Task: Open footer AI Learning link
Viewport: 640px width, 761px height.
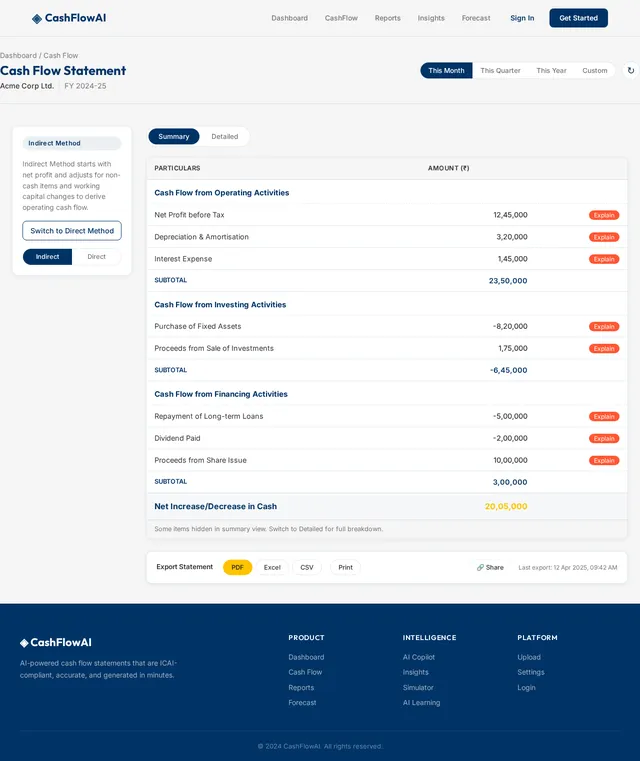Action: [x=422, y=703]
